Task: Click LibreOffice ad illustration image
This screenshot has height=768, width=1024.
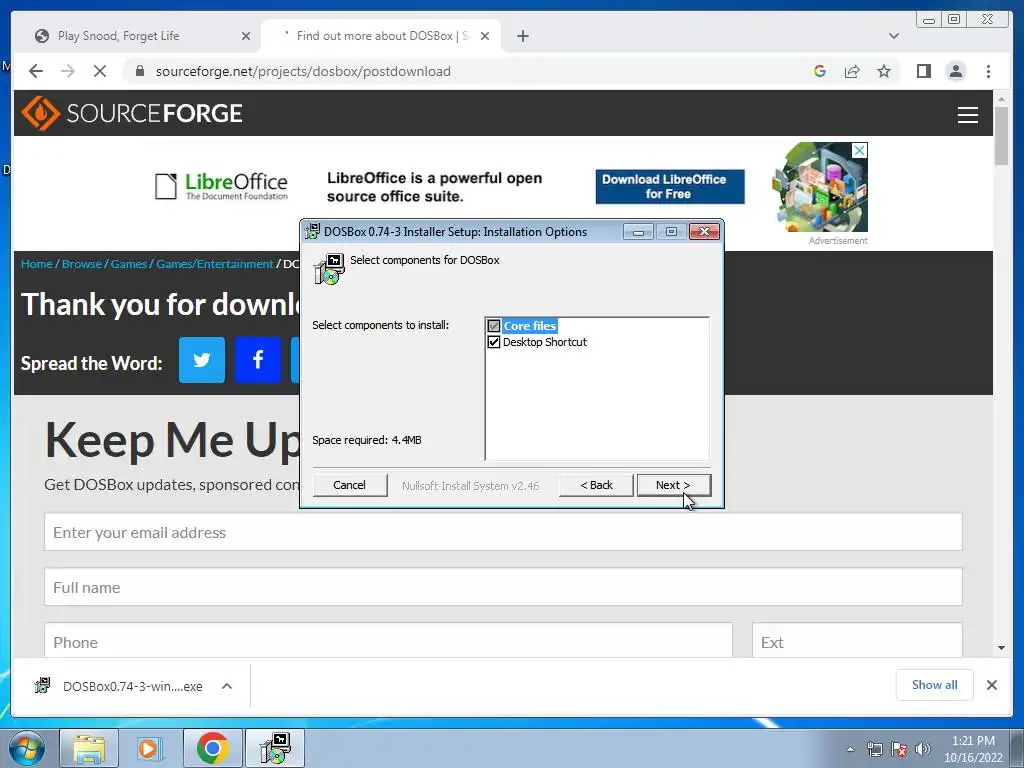Action: 820,187
